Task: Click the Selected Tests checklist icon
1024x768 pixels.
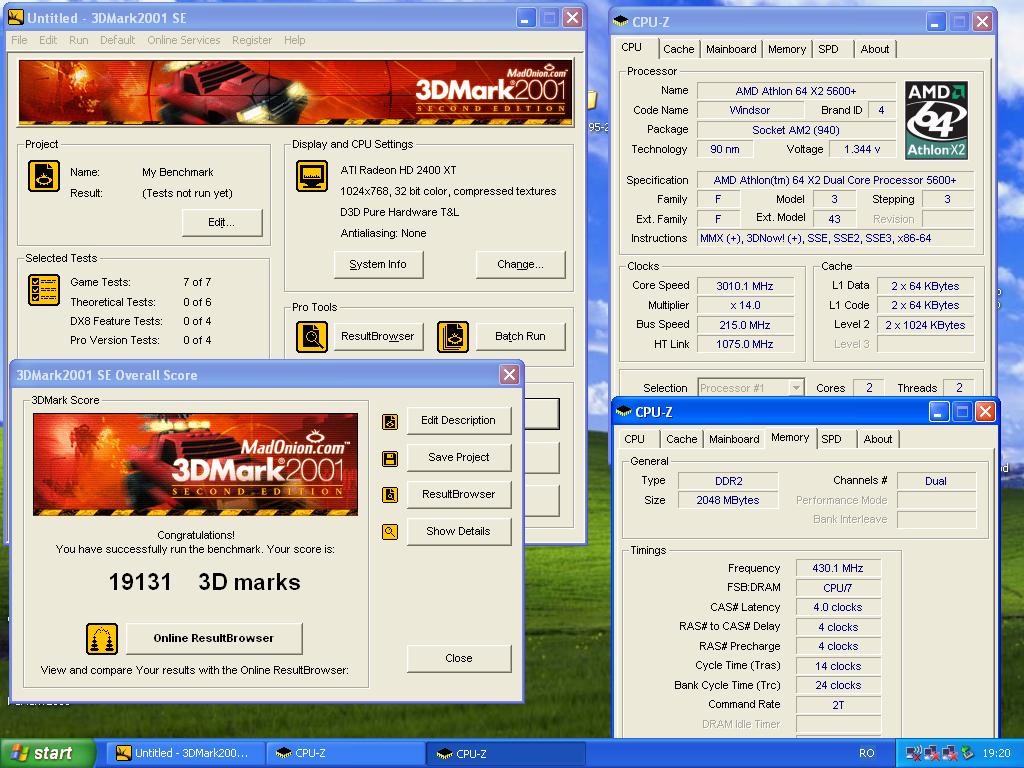Action: 44,290
